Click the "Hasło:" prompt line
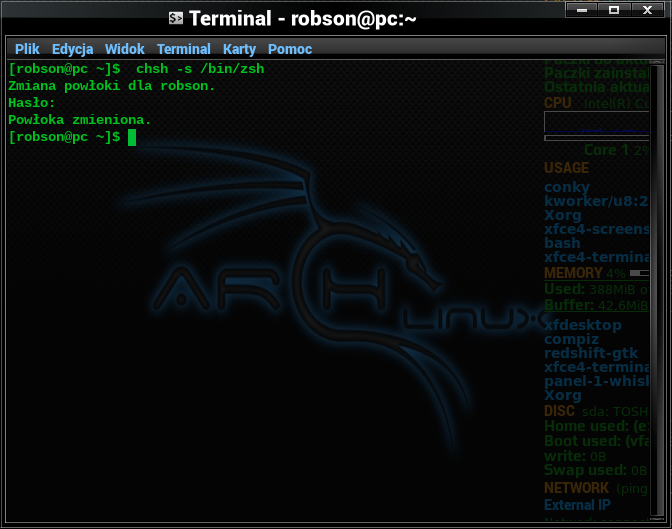The height and width of the screenshot is (529, 672). point(32,103)
